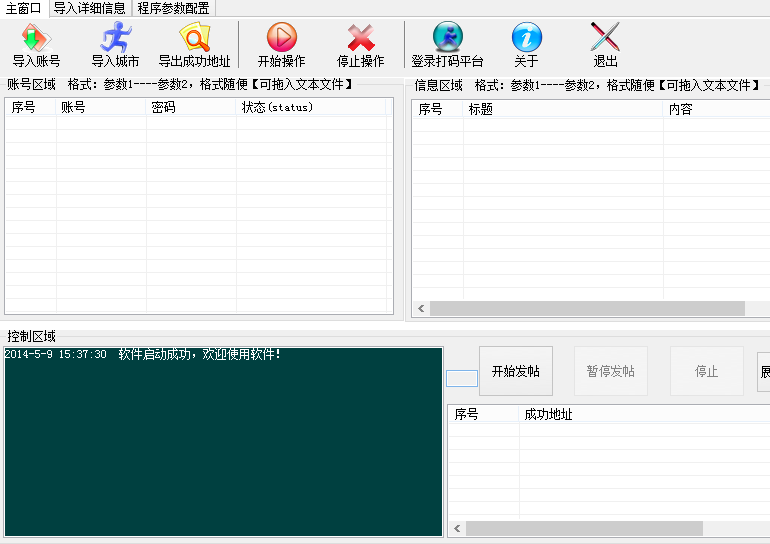Switch to the 导入详细信息 tab
The image size is (770, 544).
click(x=90, y=8)
